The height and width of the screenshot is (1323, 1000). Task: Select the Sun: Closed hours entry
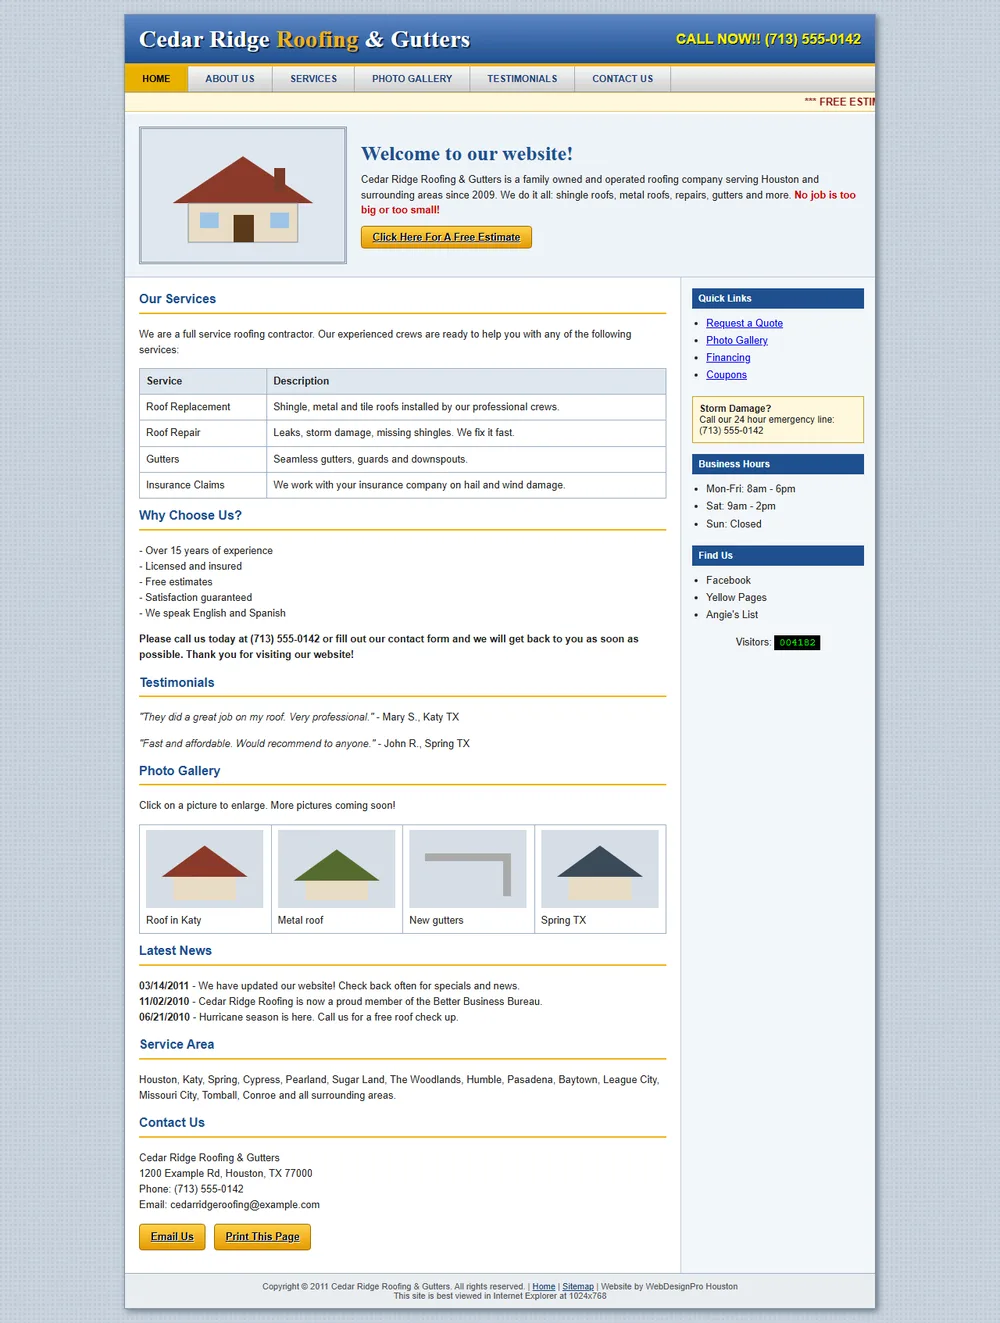coord(734,524)
